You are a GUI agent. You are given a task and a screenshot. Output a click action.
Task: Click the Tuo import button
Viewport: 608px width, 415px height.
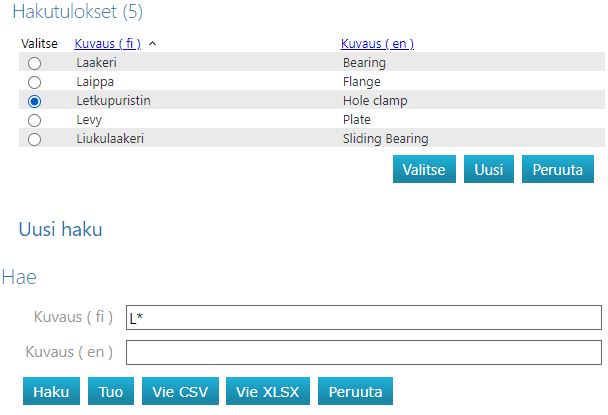111,391
